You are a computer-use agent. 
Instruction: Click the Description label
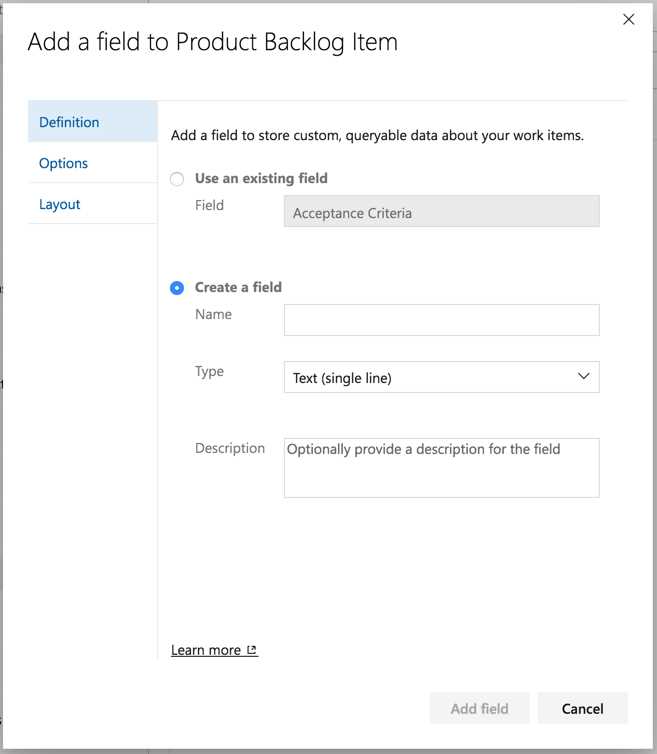(x=230, y=448)
